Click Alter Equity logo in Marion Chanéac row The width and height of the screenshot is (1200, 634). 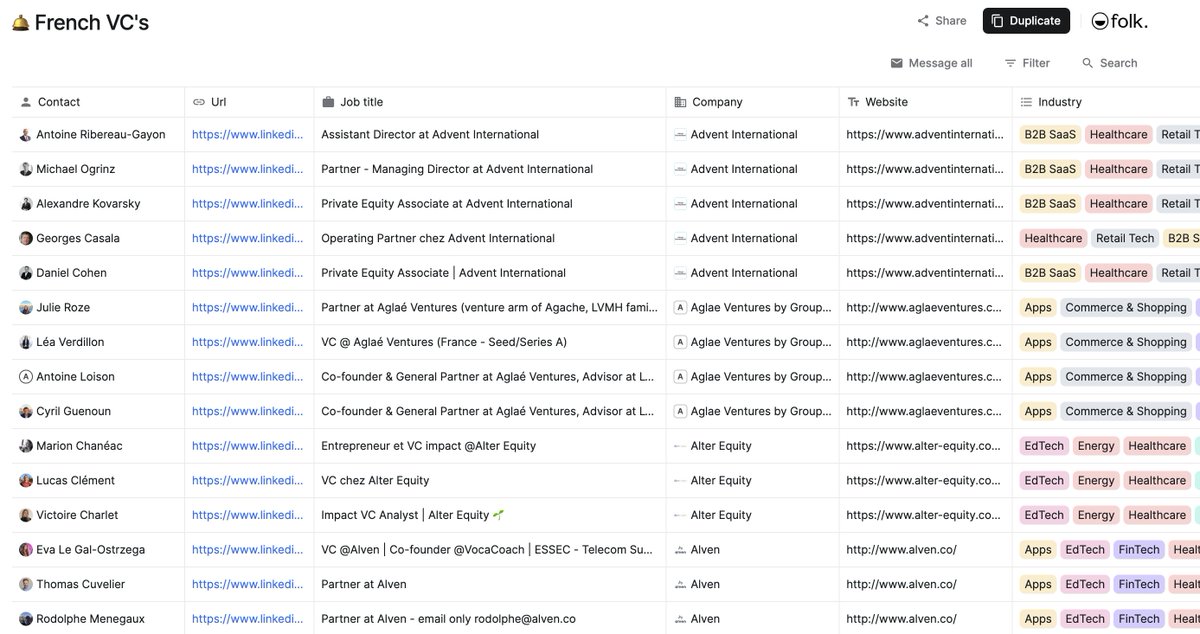click(x=680, y=446)
